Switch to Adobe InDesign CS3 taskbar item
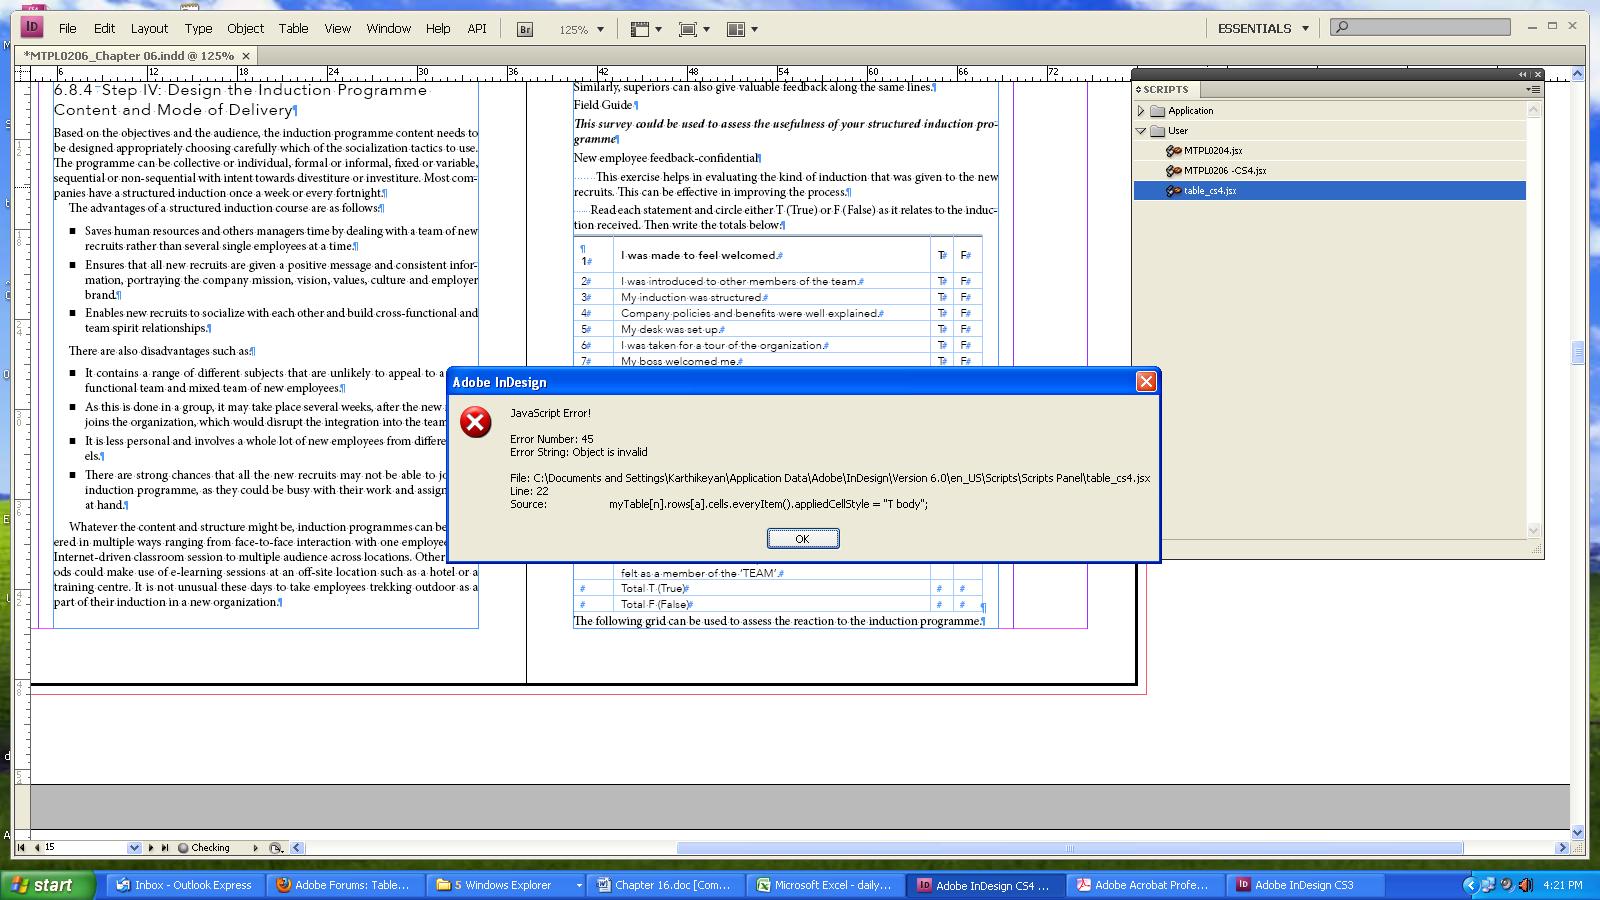The width and height of the screenshot is (1600, 900). (1306, 885)
